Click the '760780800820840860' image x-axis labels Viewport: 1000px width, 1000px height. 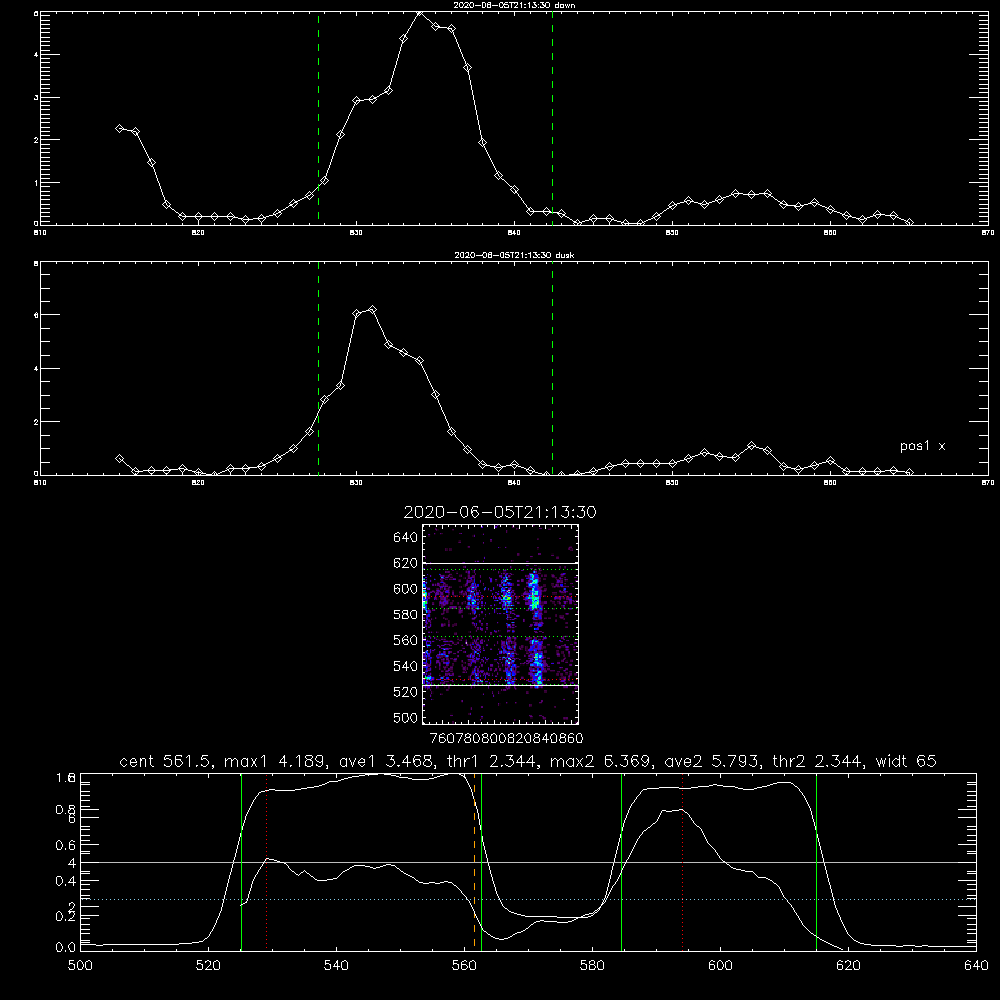pyautogui.click(x=506, y=738)
